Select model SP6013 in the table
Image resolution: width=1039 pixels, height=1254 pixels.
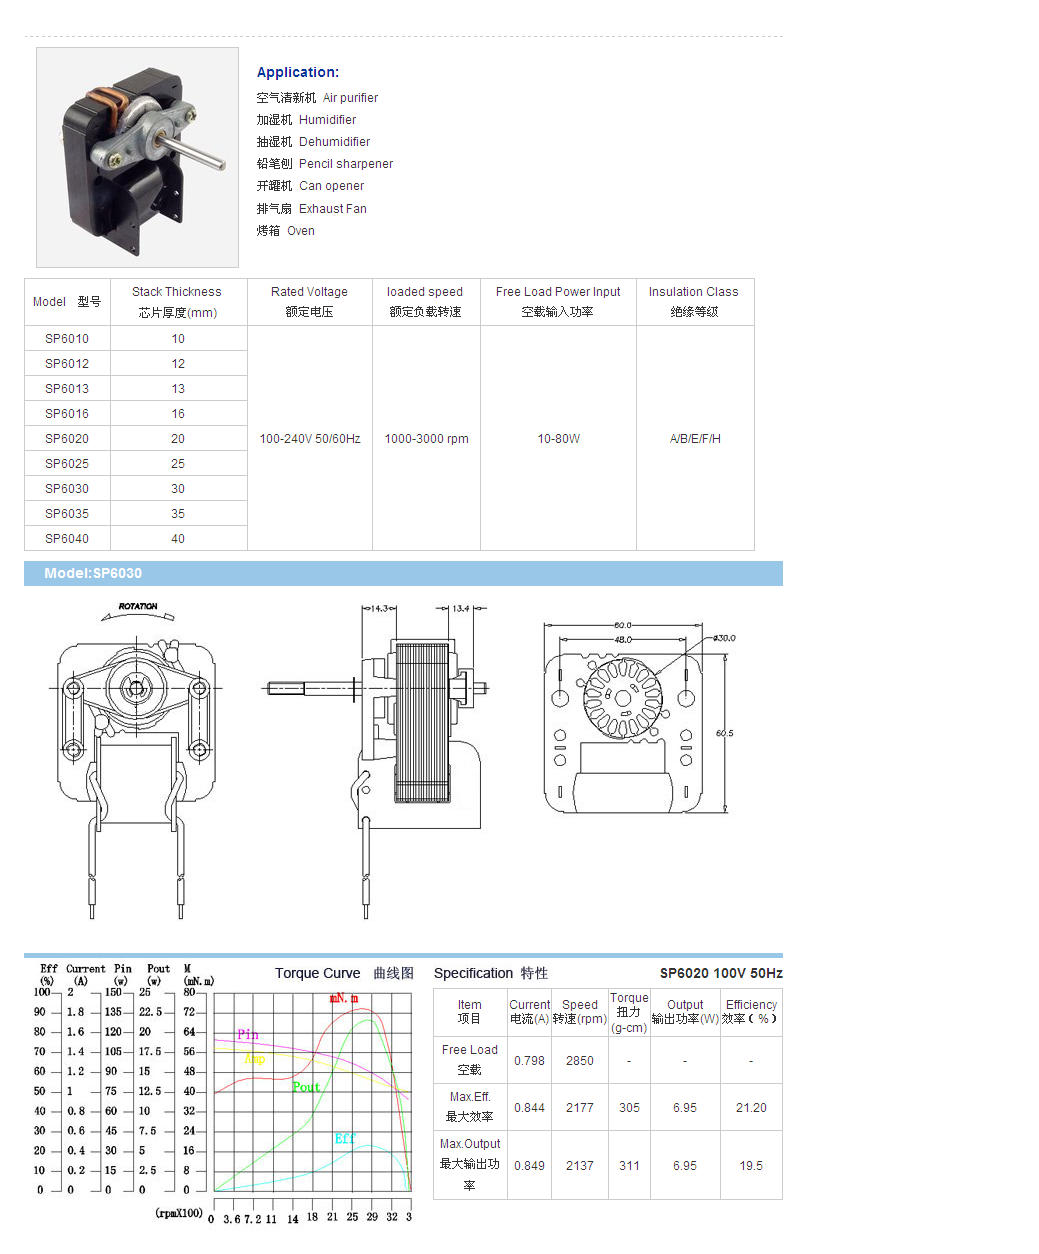[x=67, y=389]
